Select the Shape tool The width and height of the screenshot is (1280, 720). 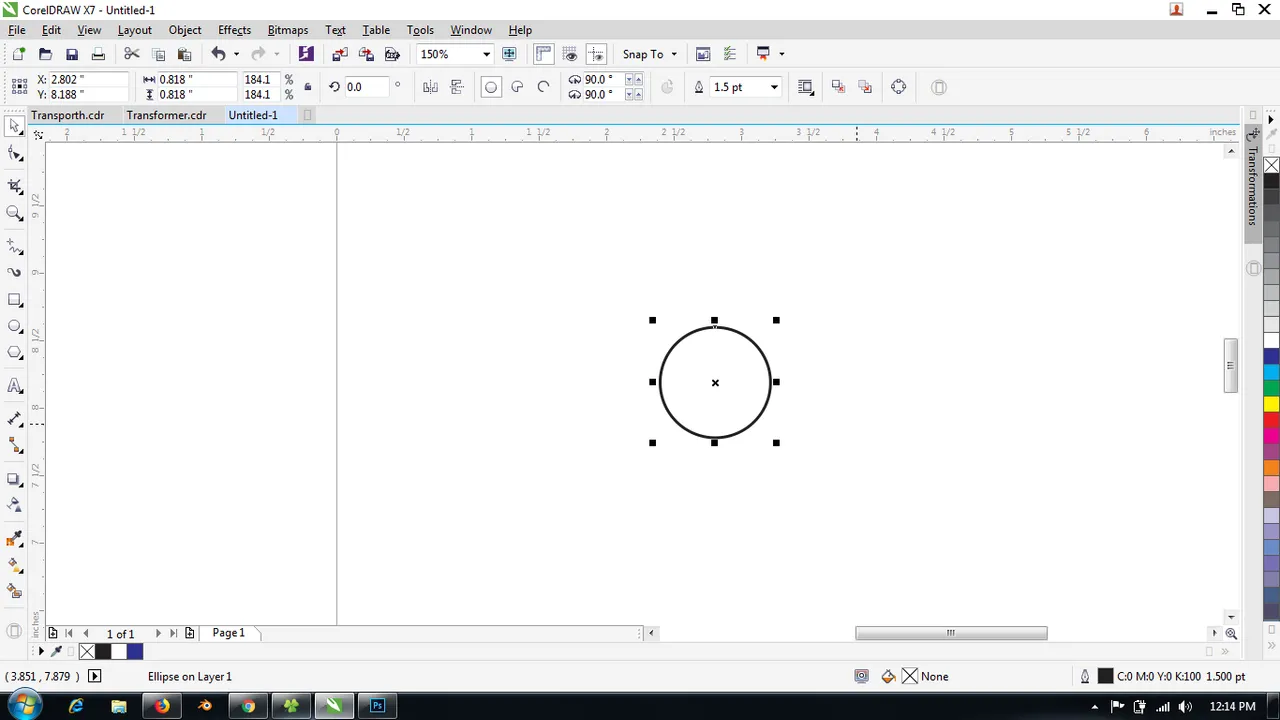(x=14, y=154)
